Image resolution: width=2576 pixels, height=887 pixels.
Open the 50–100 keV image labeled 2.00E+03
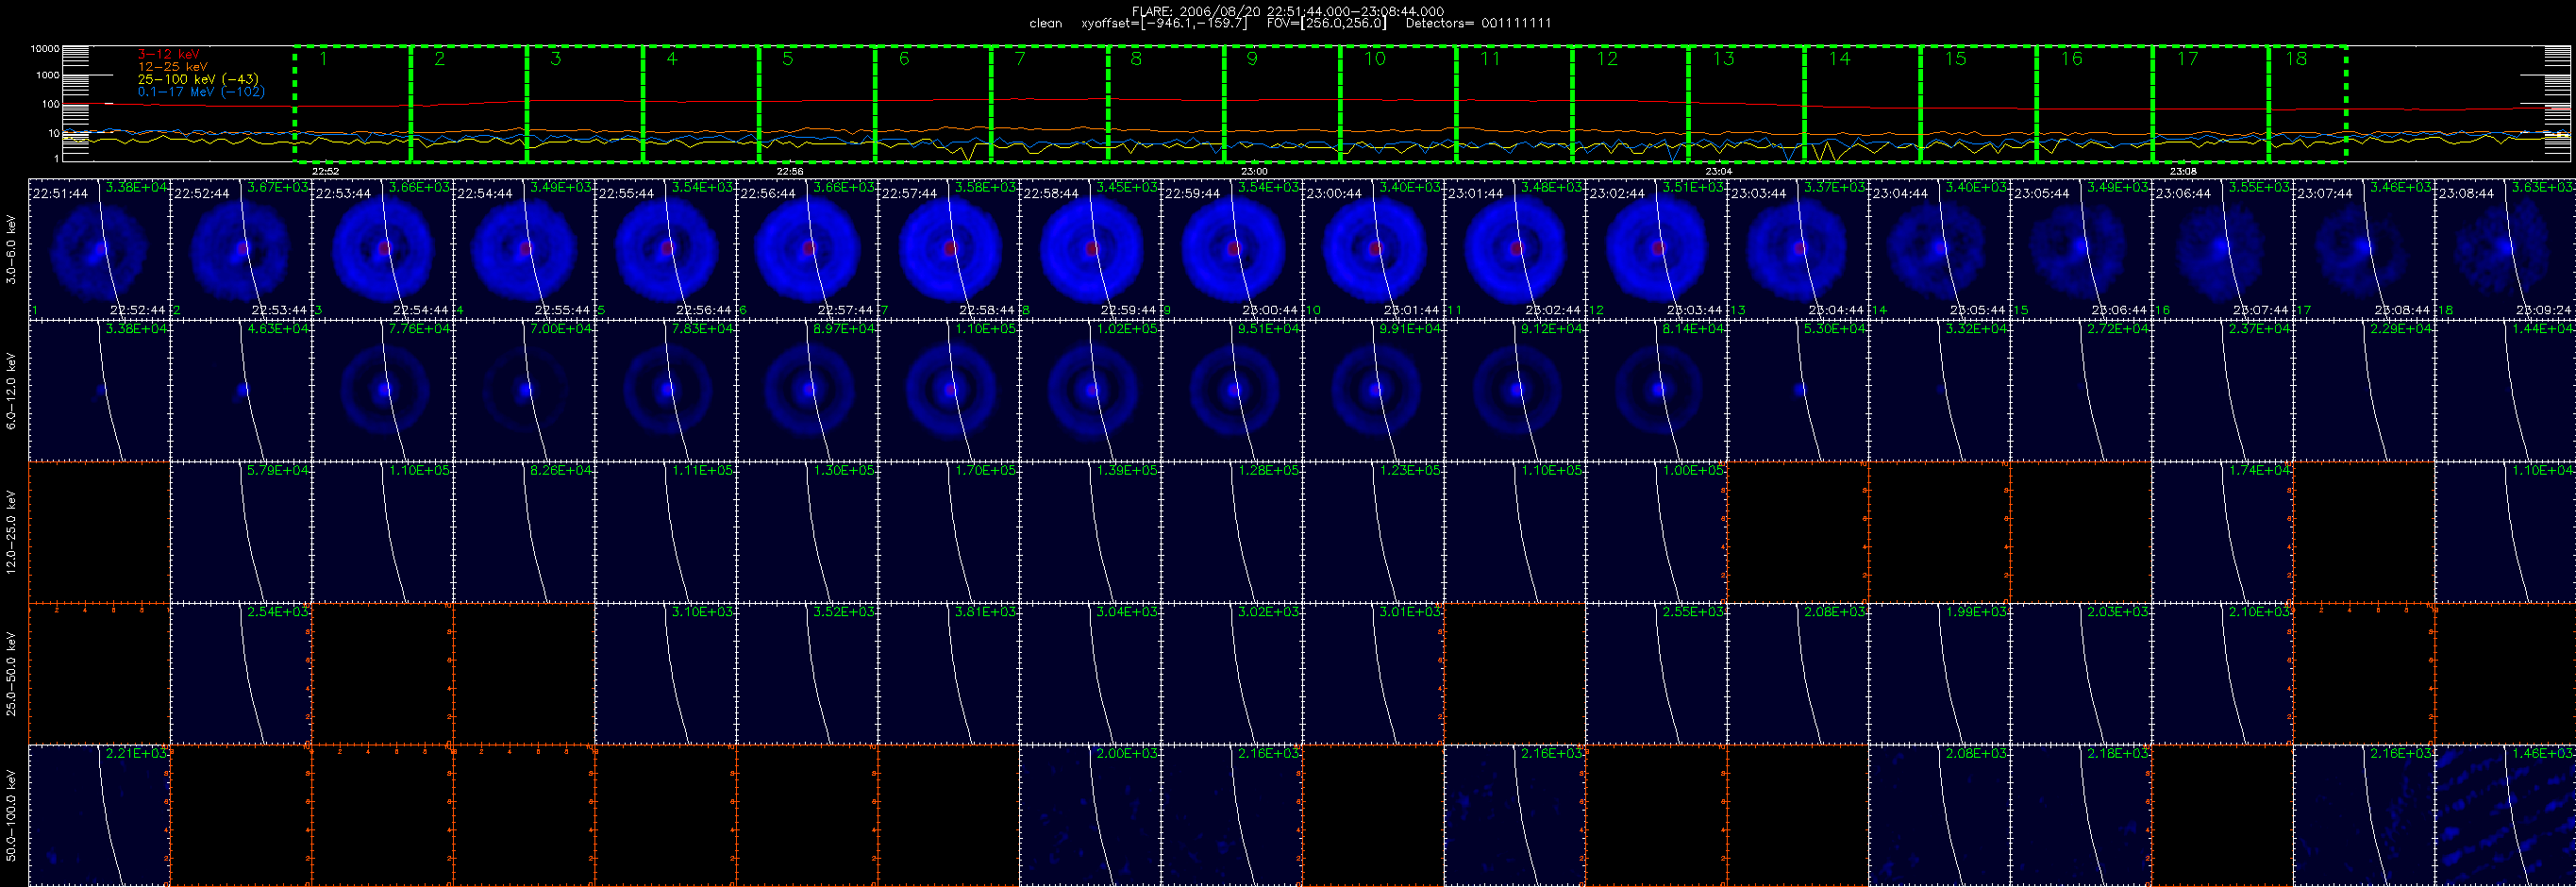1090,815
